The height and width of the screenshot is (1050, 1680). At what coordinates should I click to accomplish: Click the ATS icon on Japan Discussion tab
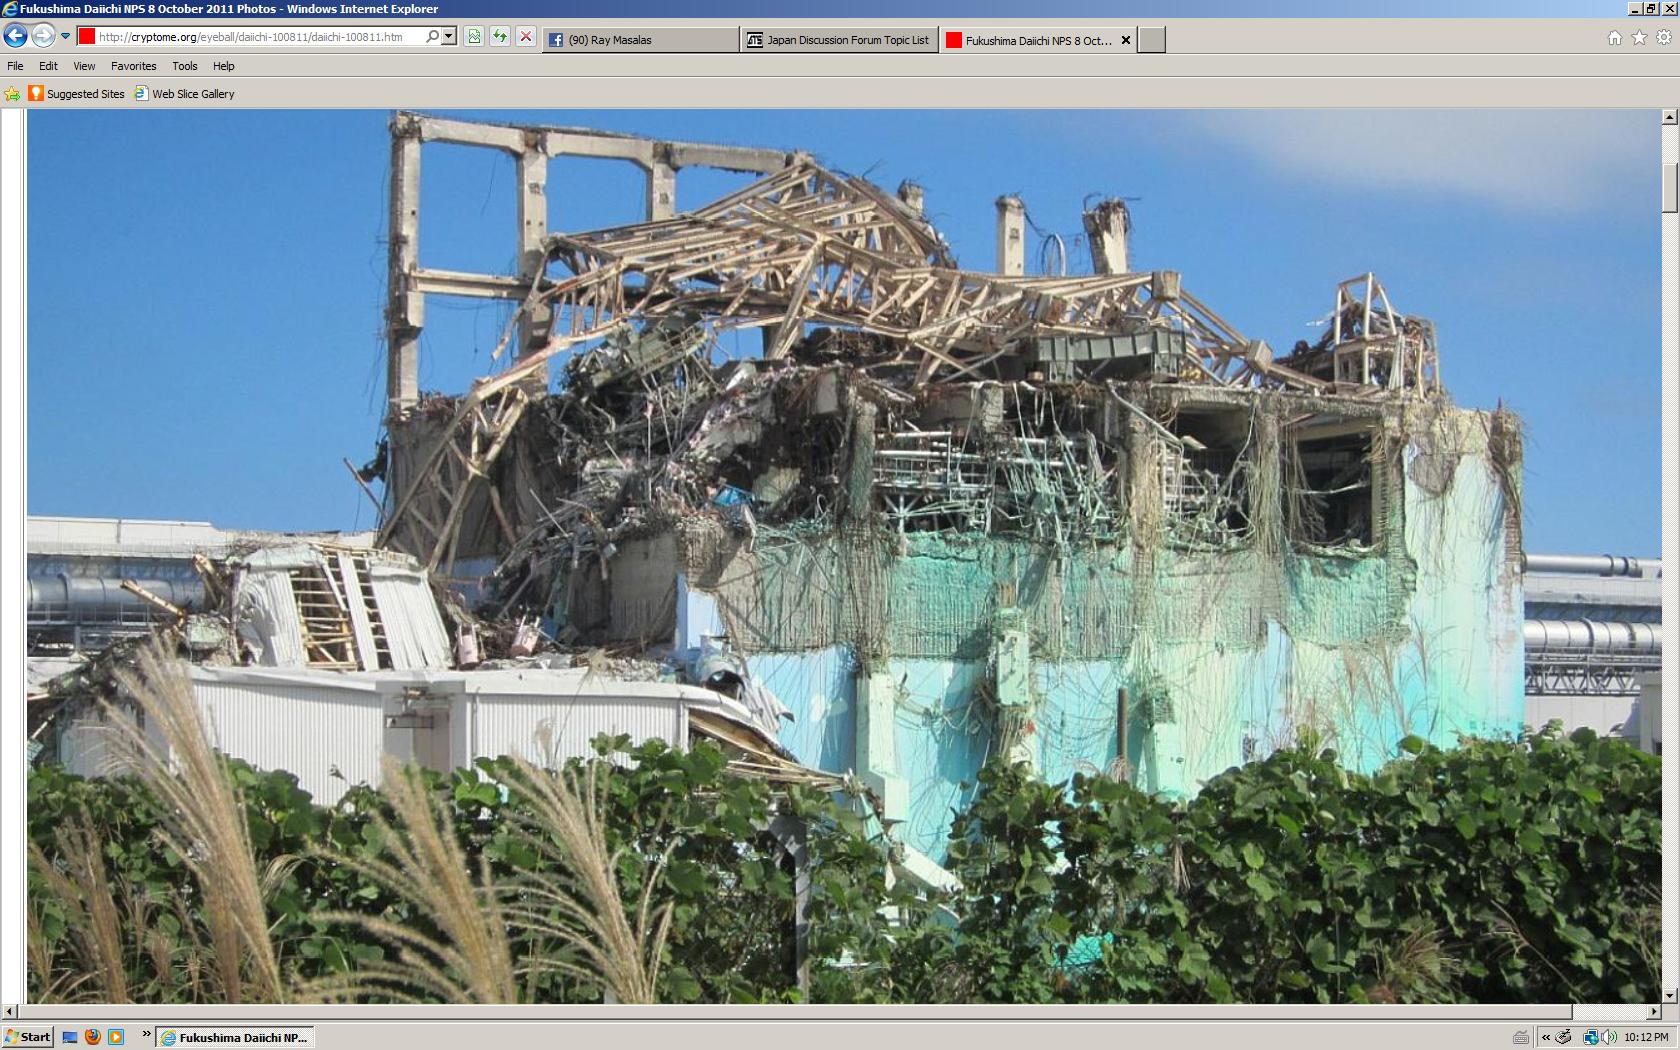click(755, 40)
